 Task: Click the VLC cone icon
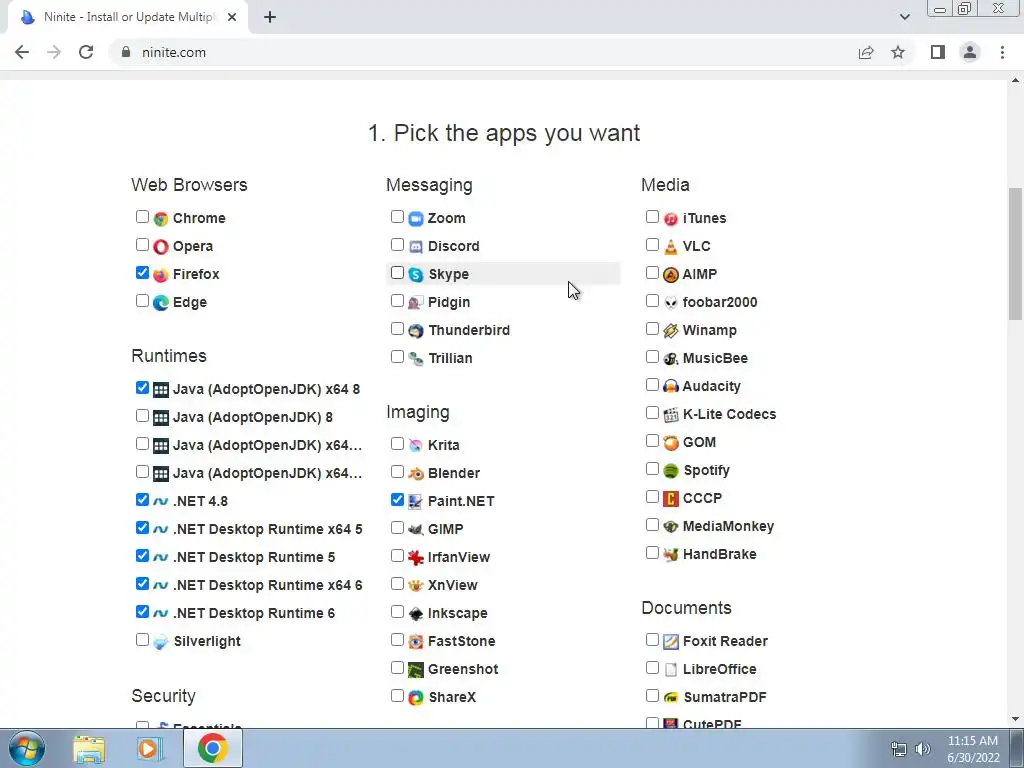[x=671, y=247]
